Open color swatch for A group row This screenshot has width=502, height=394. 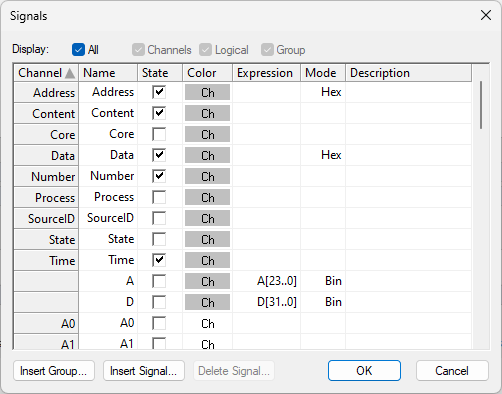[x=207, y=281]
